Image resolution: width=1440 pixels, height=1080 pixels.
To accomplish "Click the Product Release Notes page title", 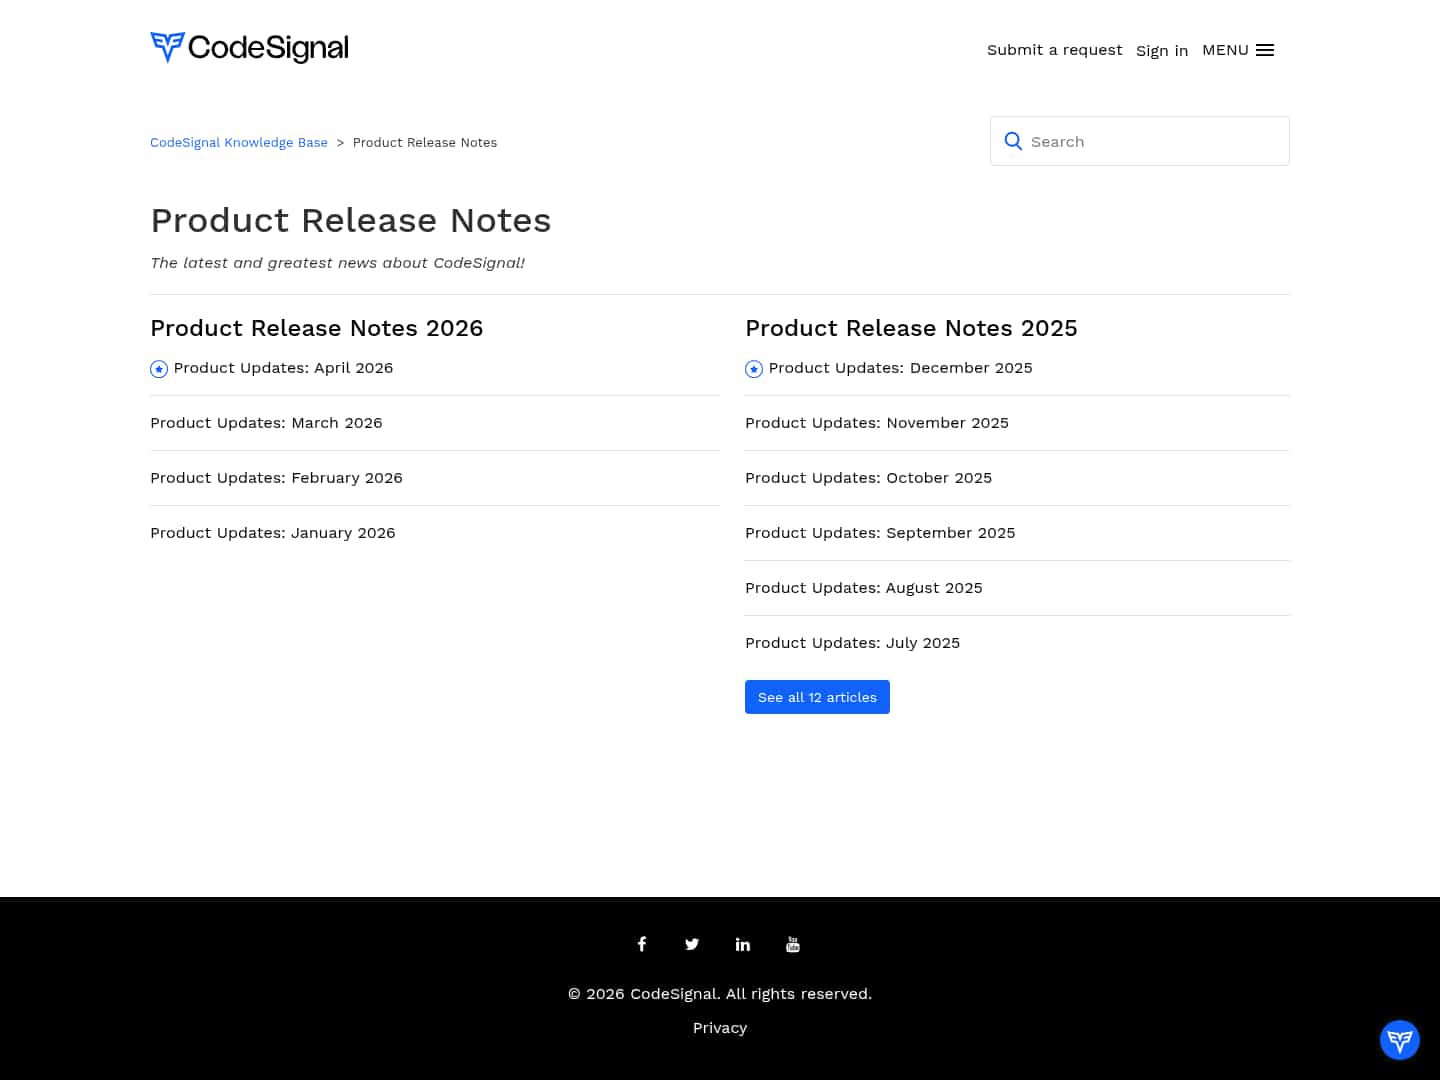I will pyautogui.click(x=351, y=220).
